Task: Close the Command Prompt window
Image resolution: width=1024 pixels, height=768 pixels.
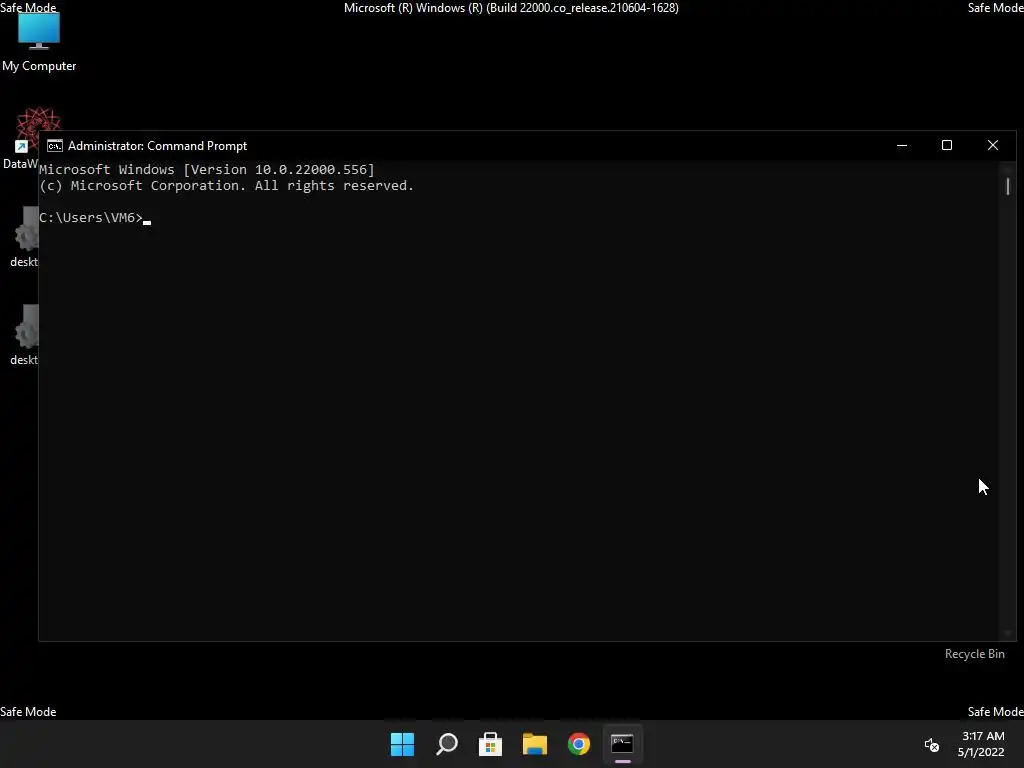Action: point(993,146)
